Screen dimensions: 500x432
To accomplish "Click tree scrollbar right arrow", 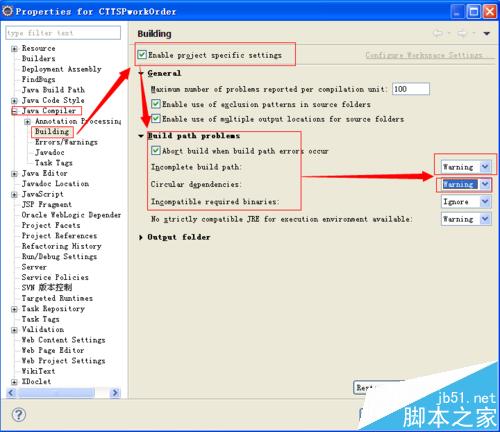I will [x=115, y=393].
